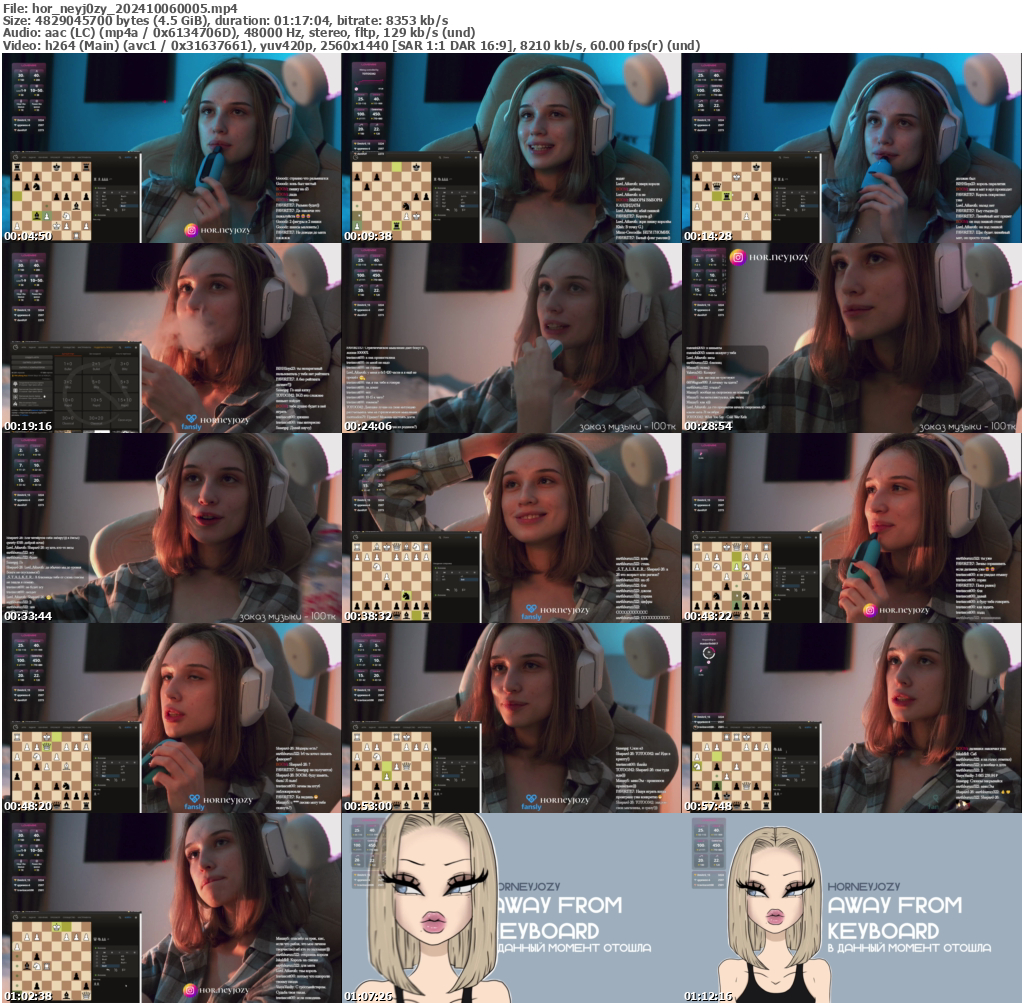Screen dimensions: 1024x1003
Task: Toggle the Stockfish engine evaluation switch
Action: coord(96,188)
